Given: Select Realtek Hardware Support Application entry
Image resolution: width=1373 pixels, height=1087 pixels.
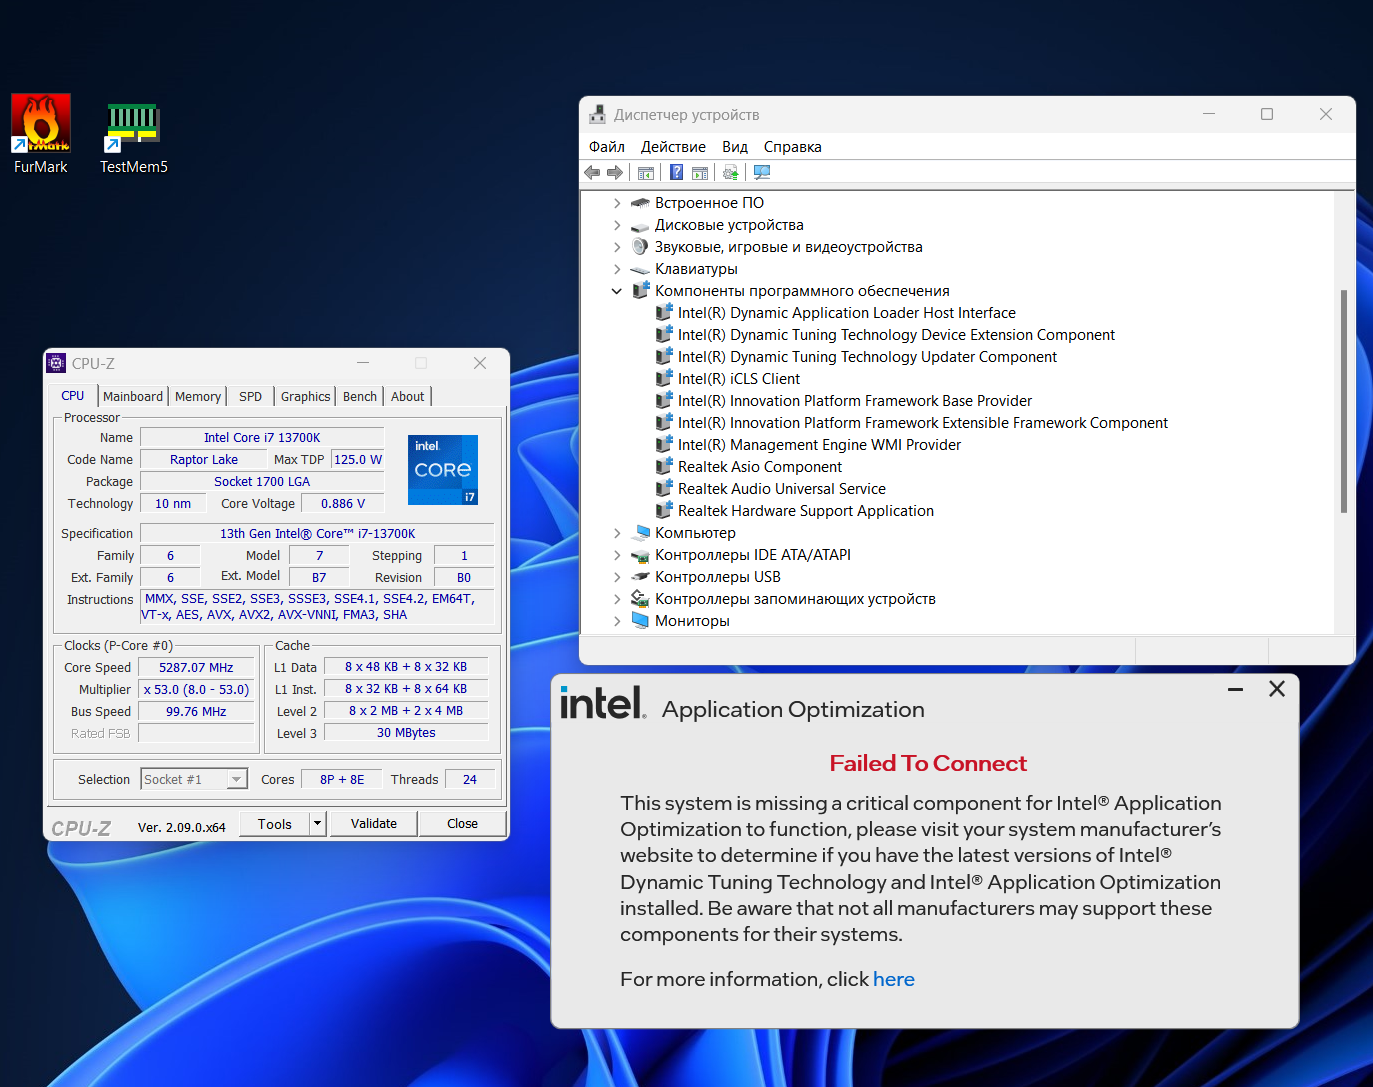Looking at the screenshot, I should click(x=806, y=511).
